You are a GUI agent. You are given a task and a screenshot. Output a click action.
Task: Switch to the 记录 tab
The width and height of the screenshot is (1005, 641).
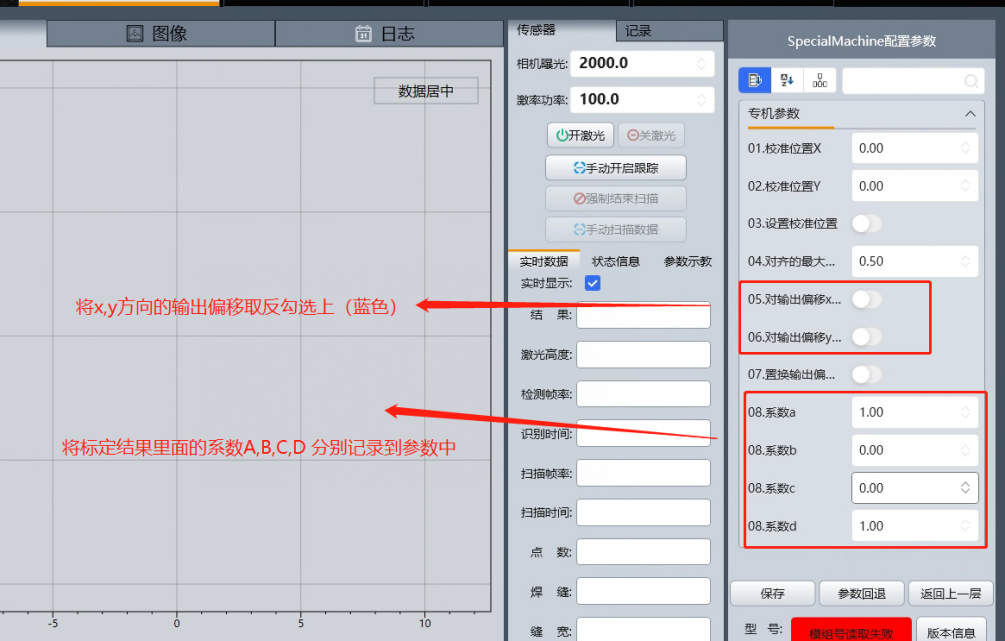pos(639,31)
